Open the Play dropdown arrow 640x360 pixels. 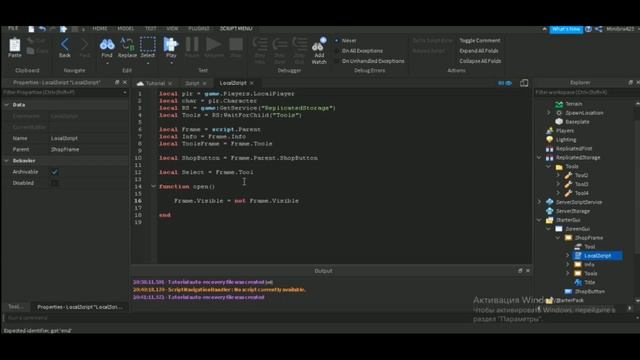pyautogui.click(x=171, y=63)
